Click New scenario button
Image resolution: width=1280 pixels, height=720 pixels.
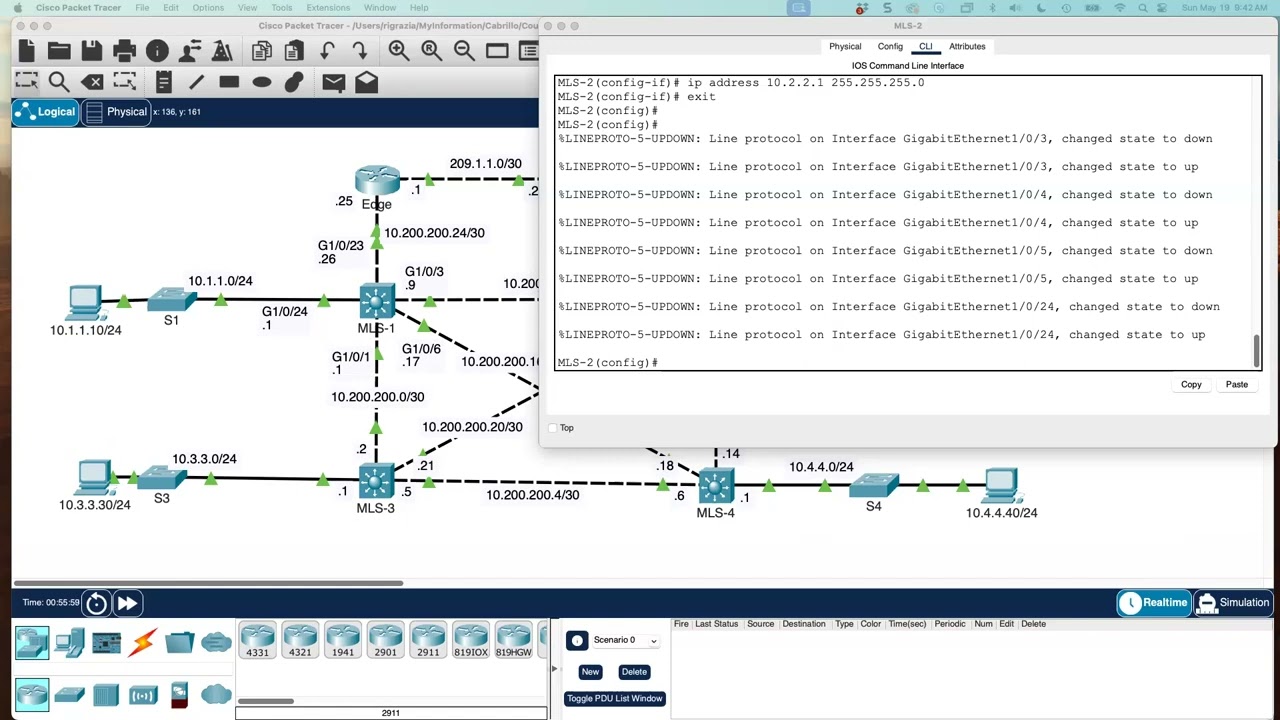pos(590,672)
